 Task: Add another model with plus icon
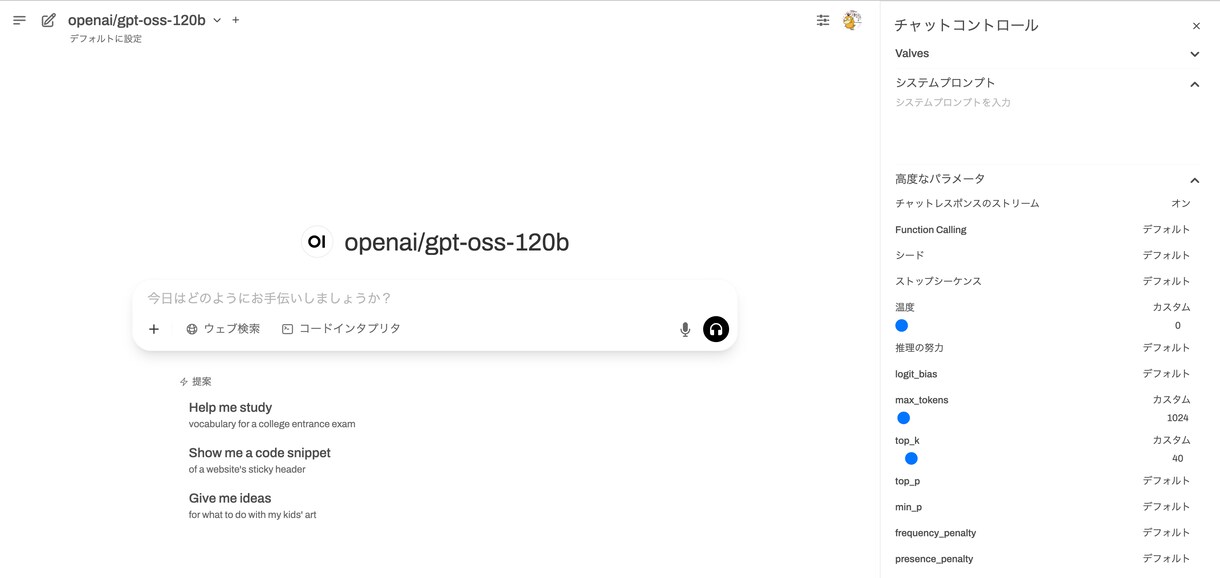(x=236, y=20)
